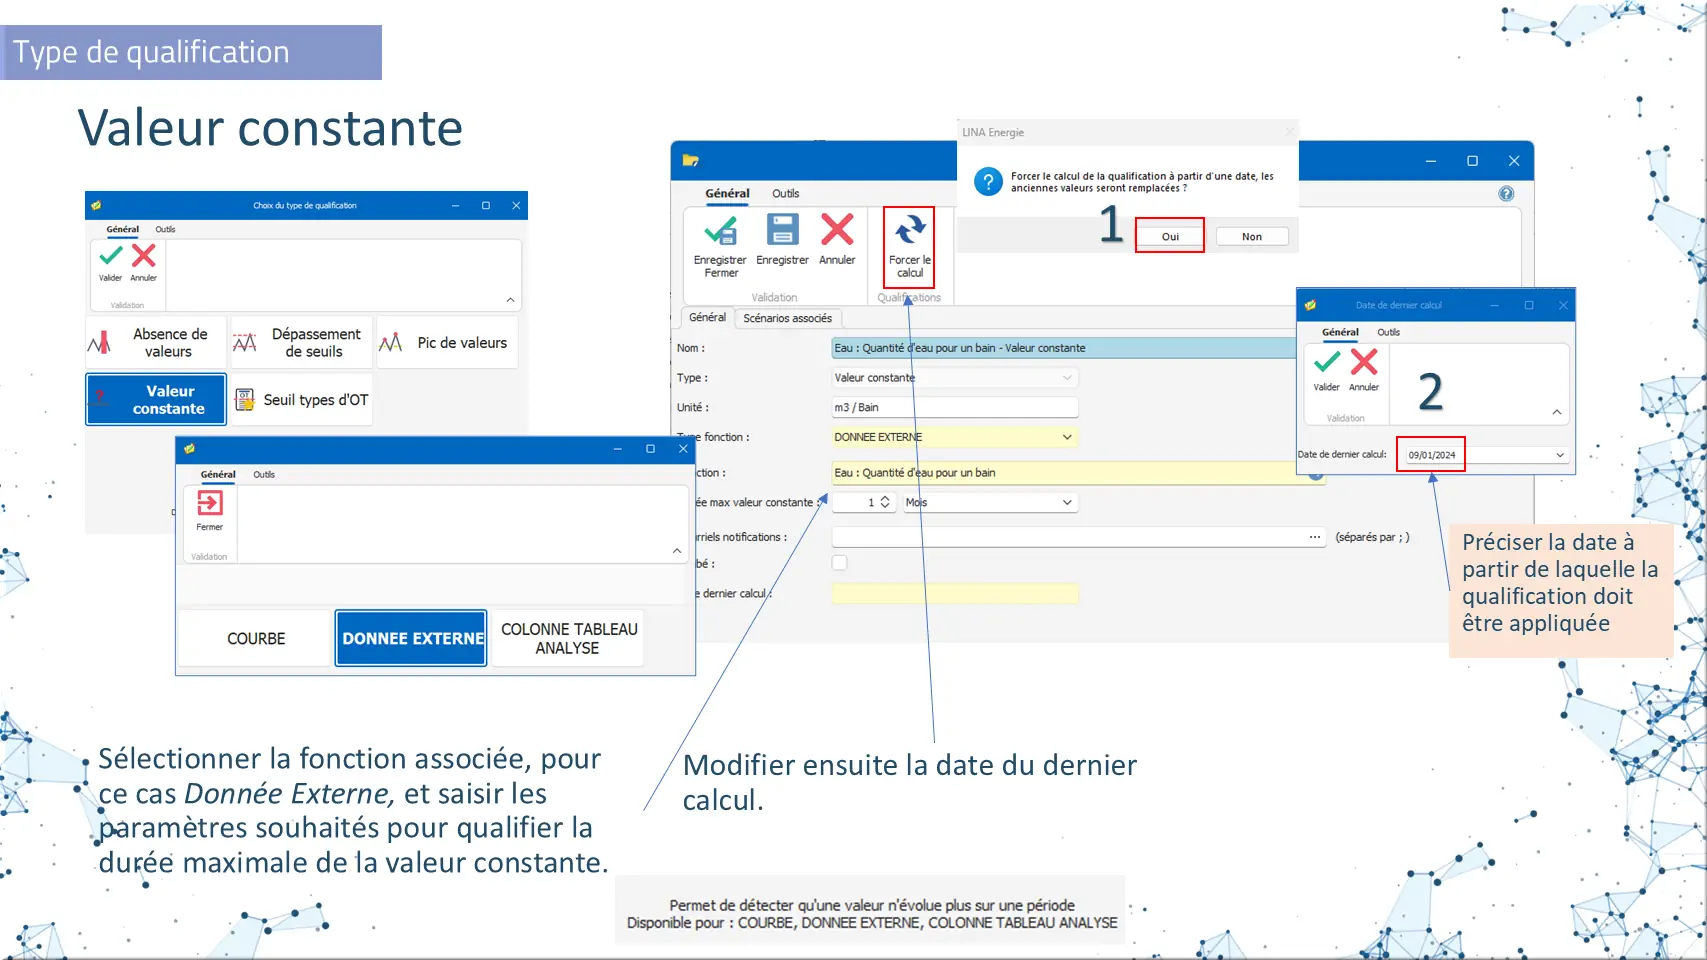Expand the DONNEE EXTERNE function type dropdown

(x=1067, y=437)
